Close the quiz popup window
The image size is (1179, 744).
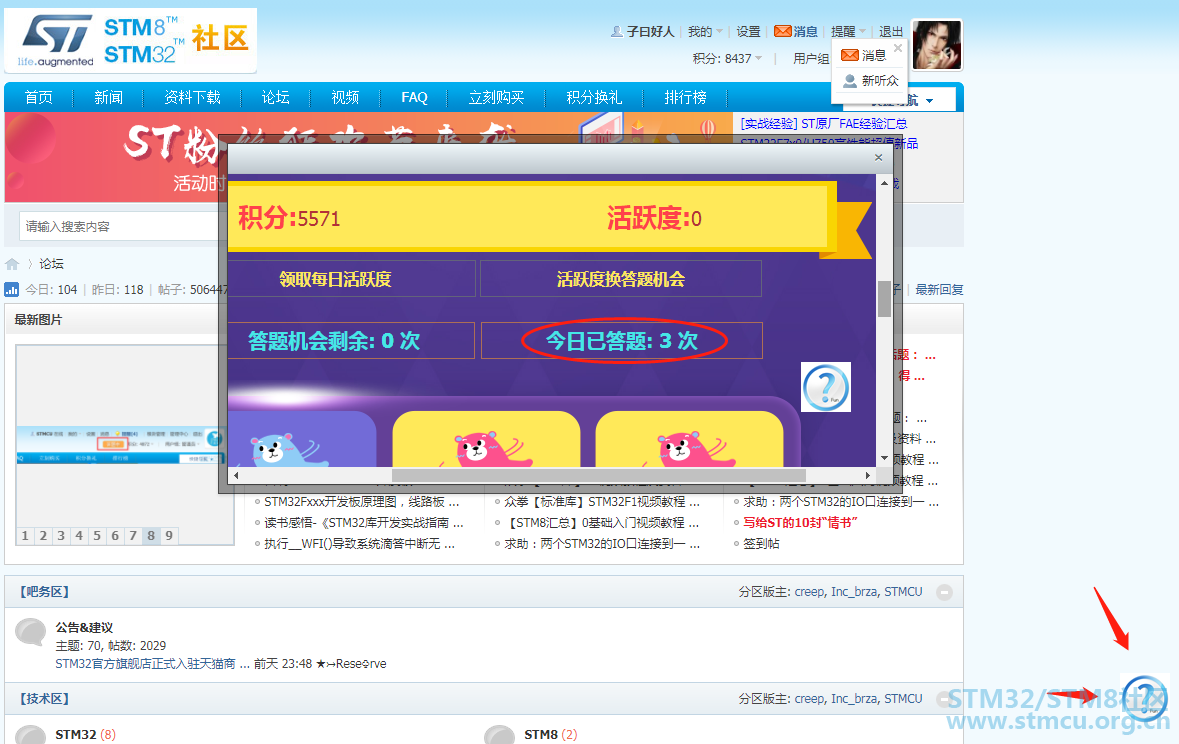click(878, 157)
